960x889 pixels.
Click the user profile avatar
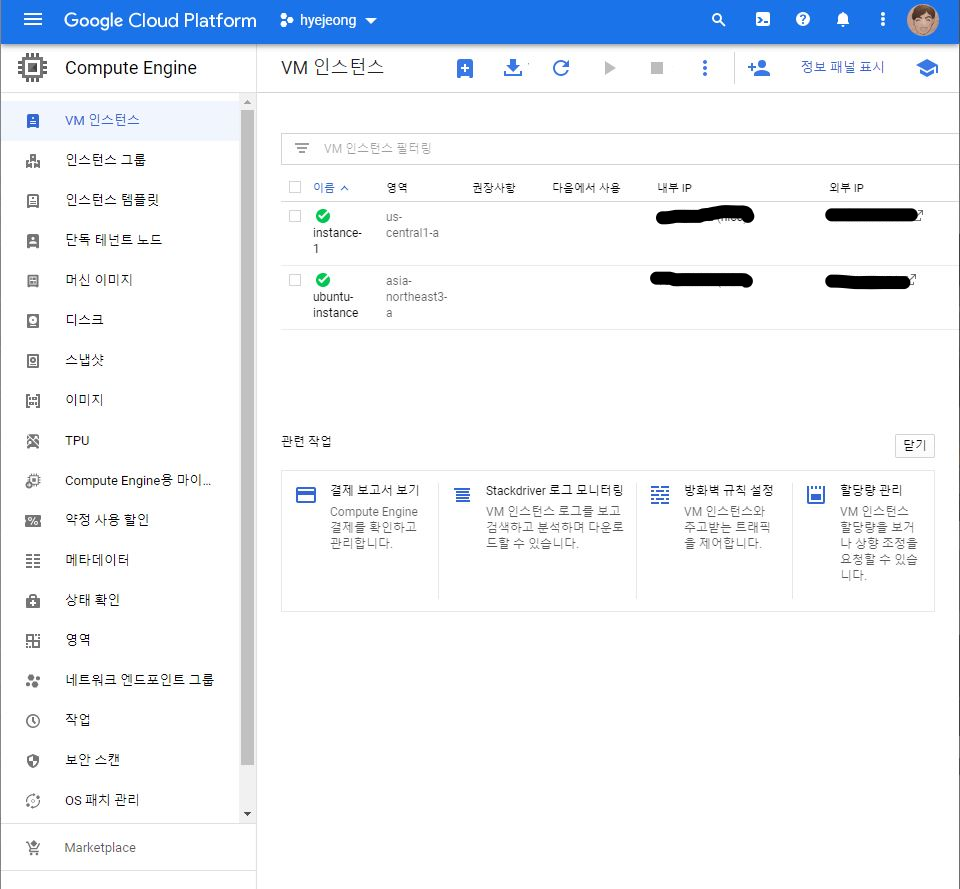point(922,20)
